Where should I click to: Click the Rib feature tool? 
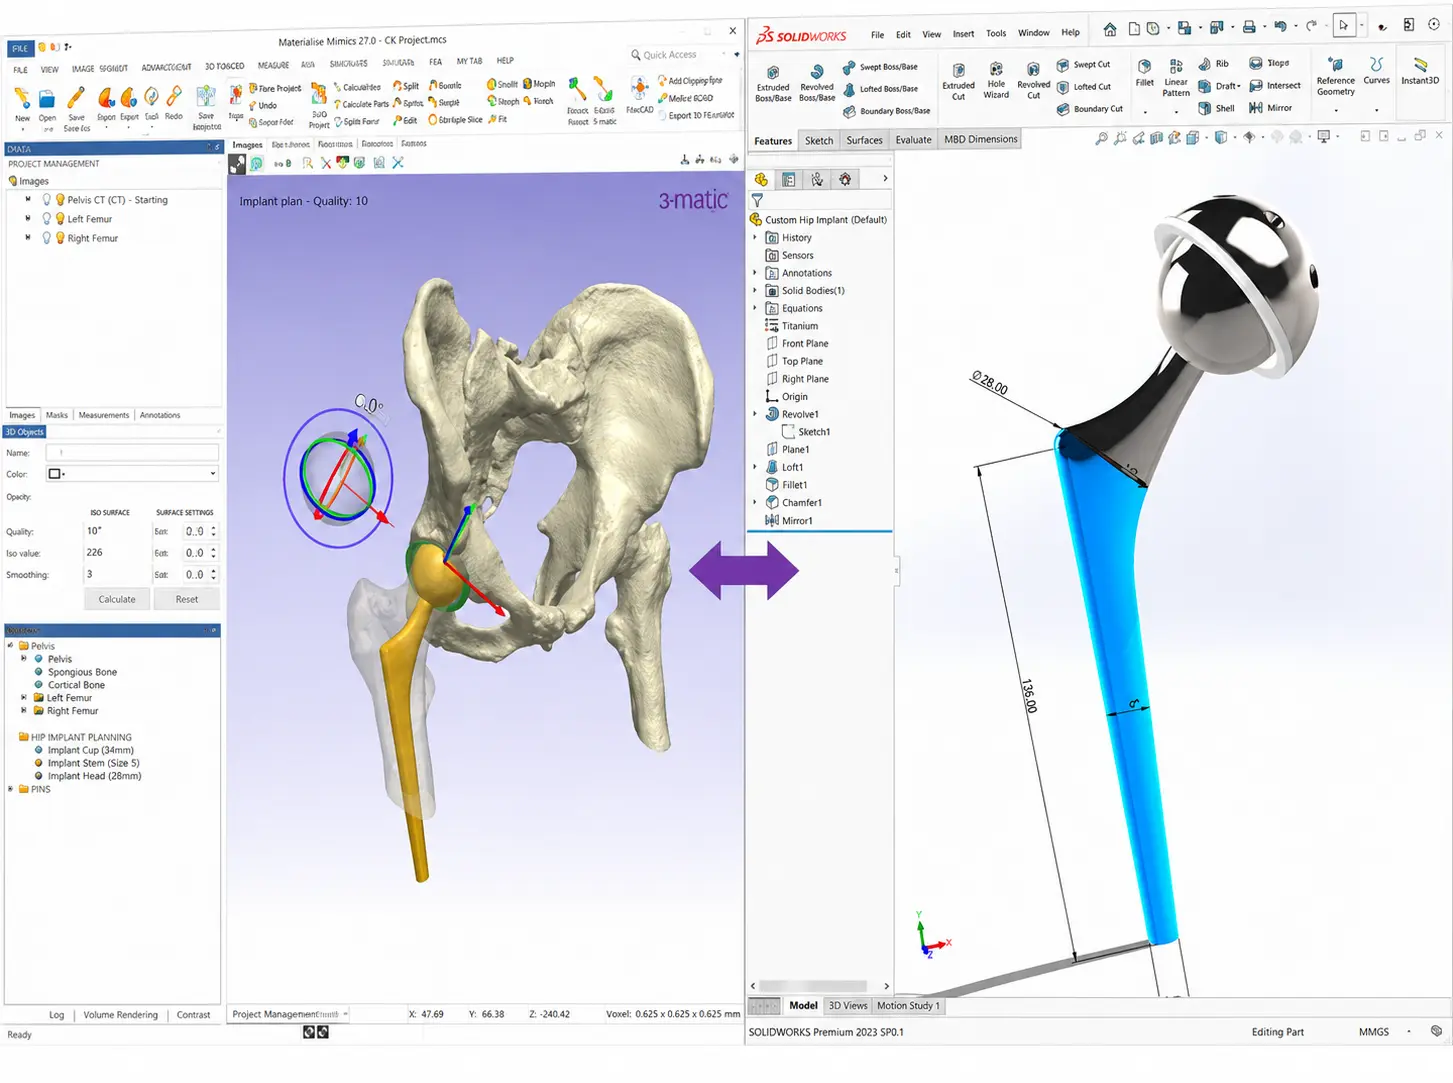[1213, 64]
